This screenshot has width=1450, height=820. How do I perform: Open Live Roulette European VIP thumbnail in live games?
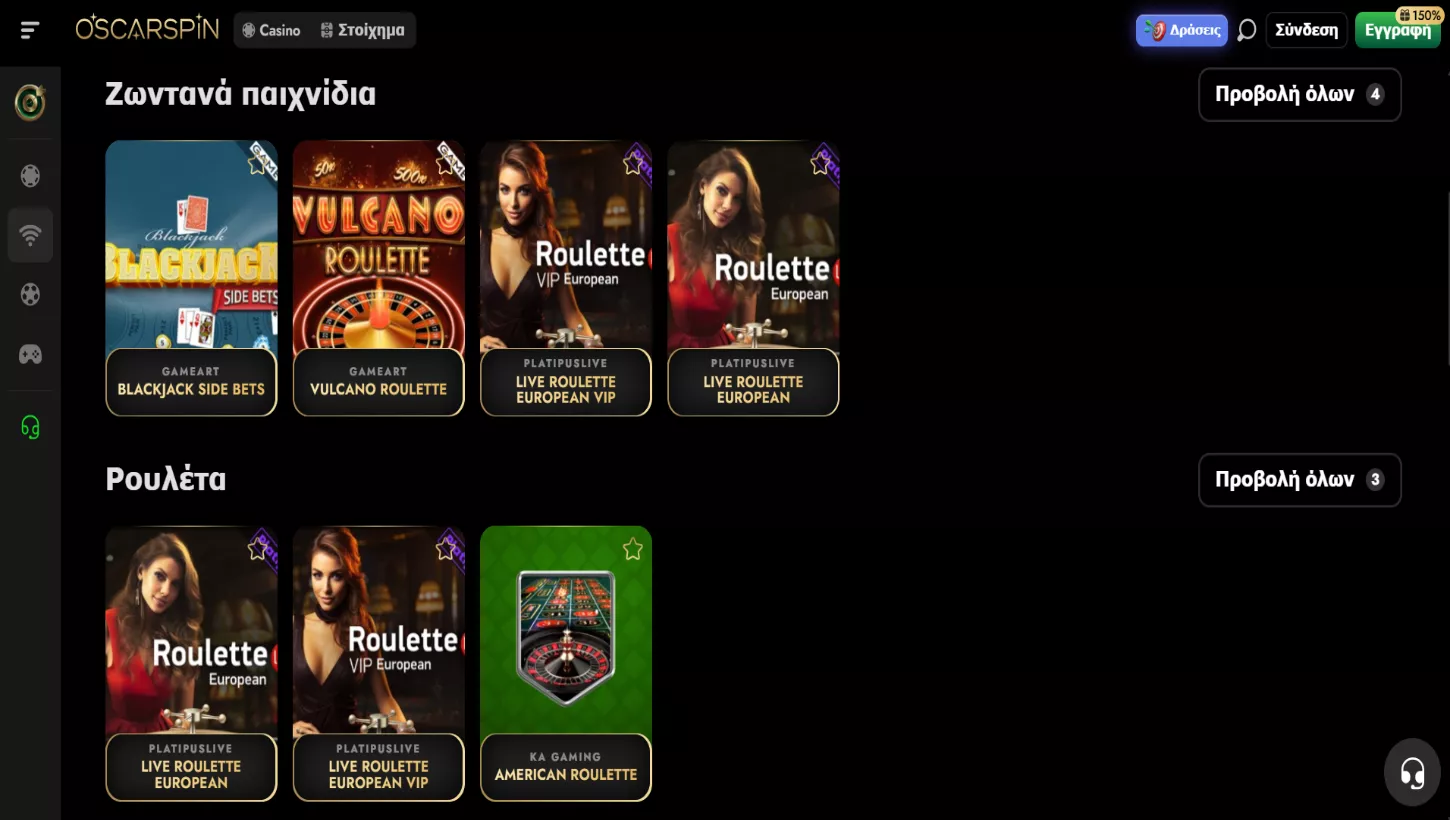point(566,278)
